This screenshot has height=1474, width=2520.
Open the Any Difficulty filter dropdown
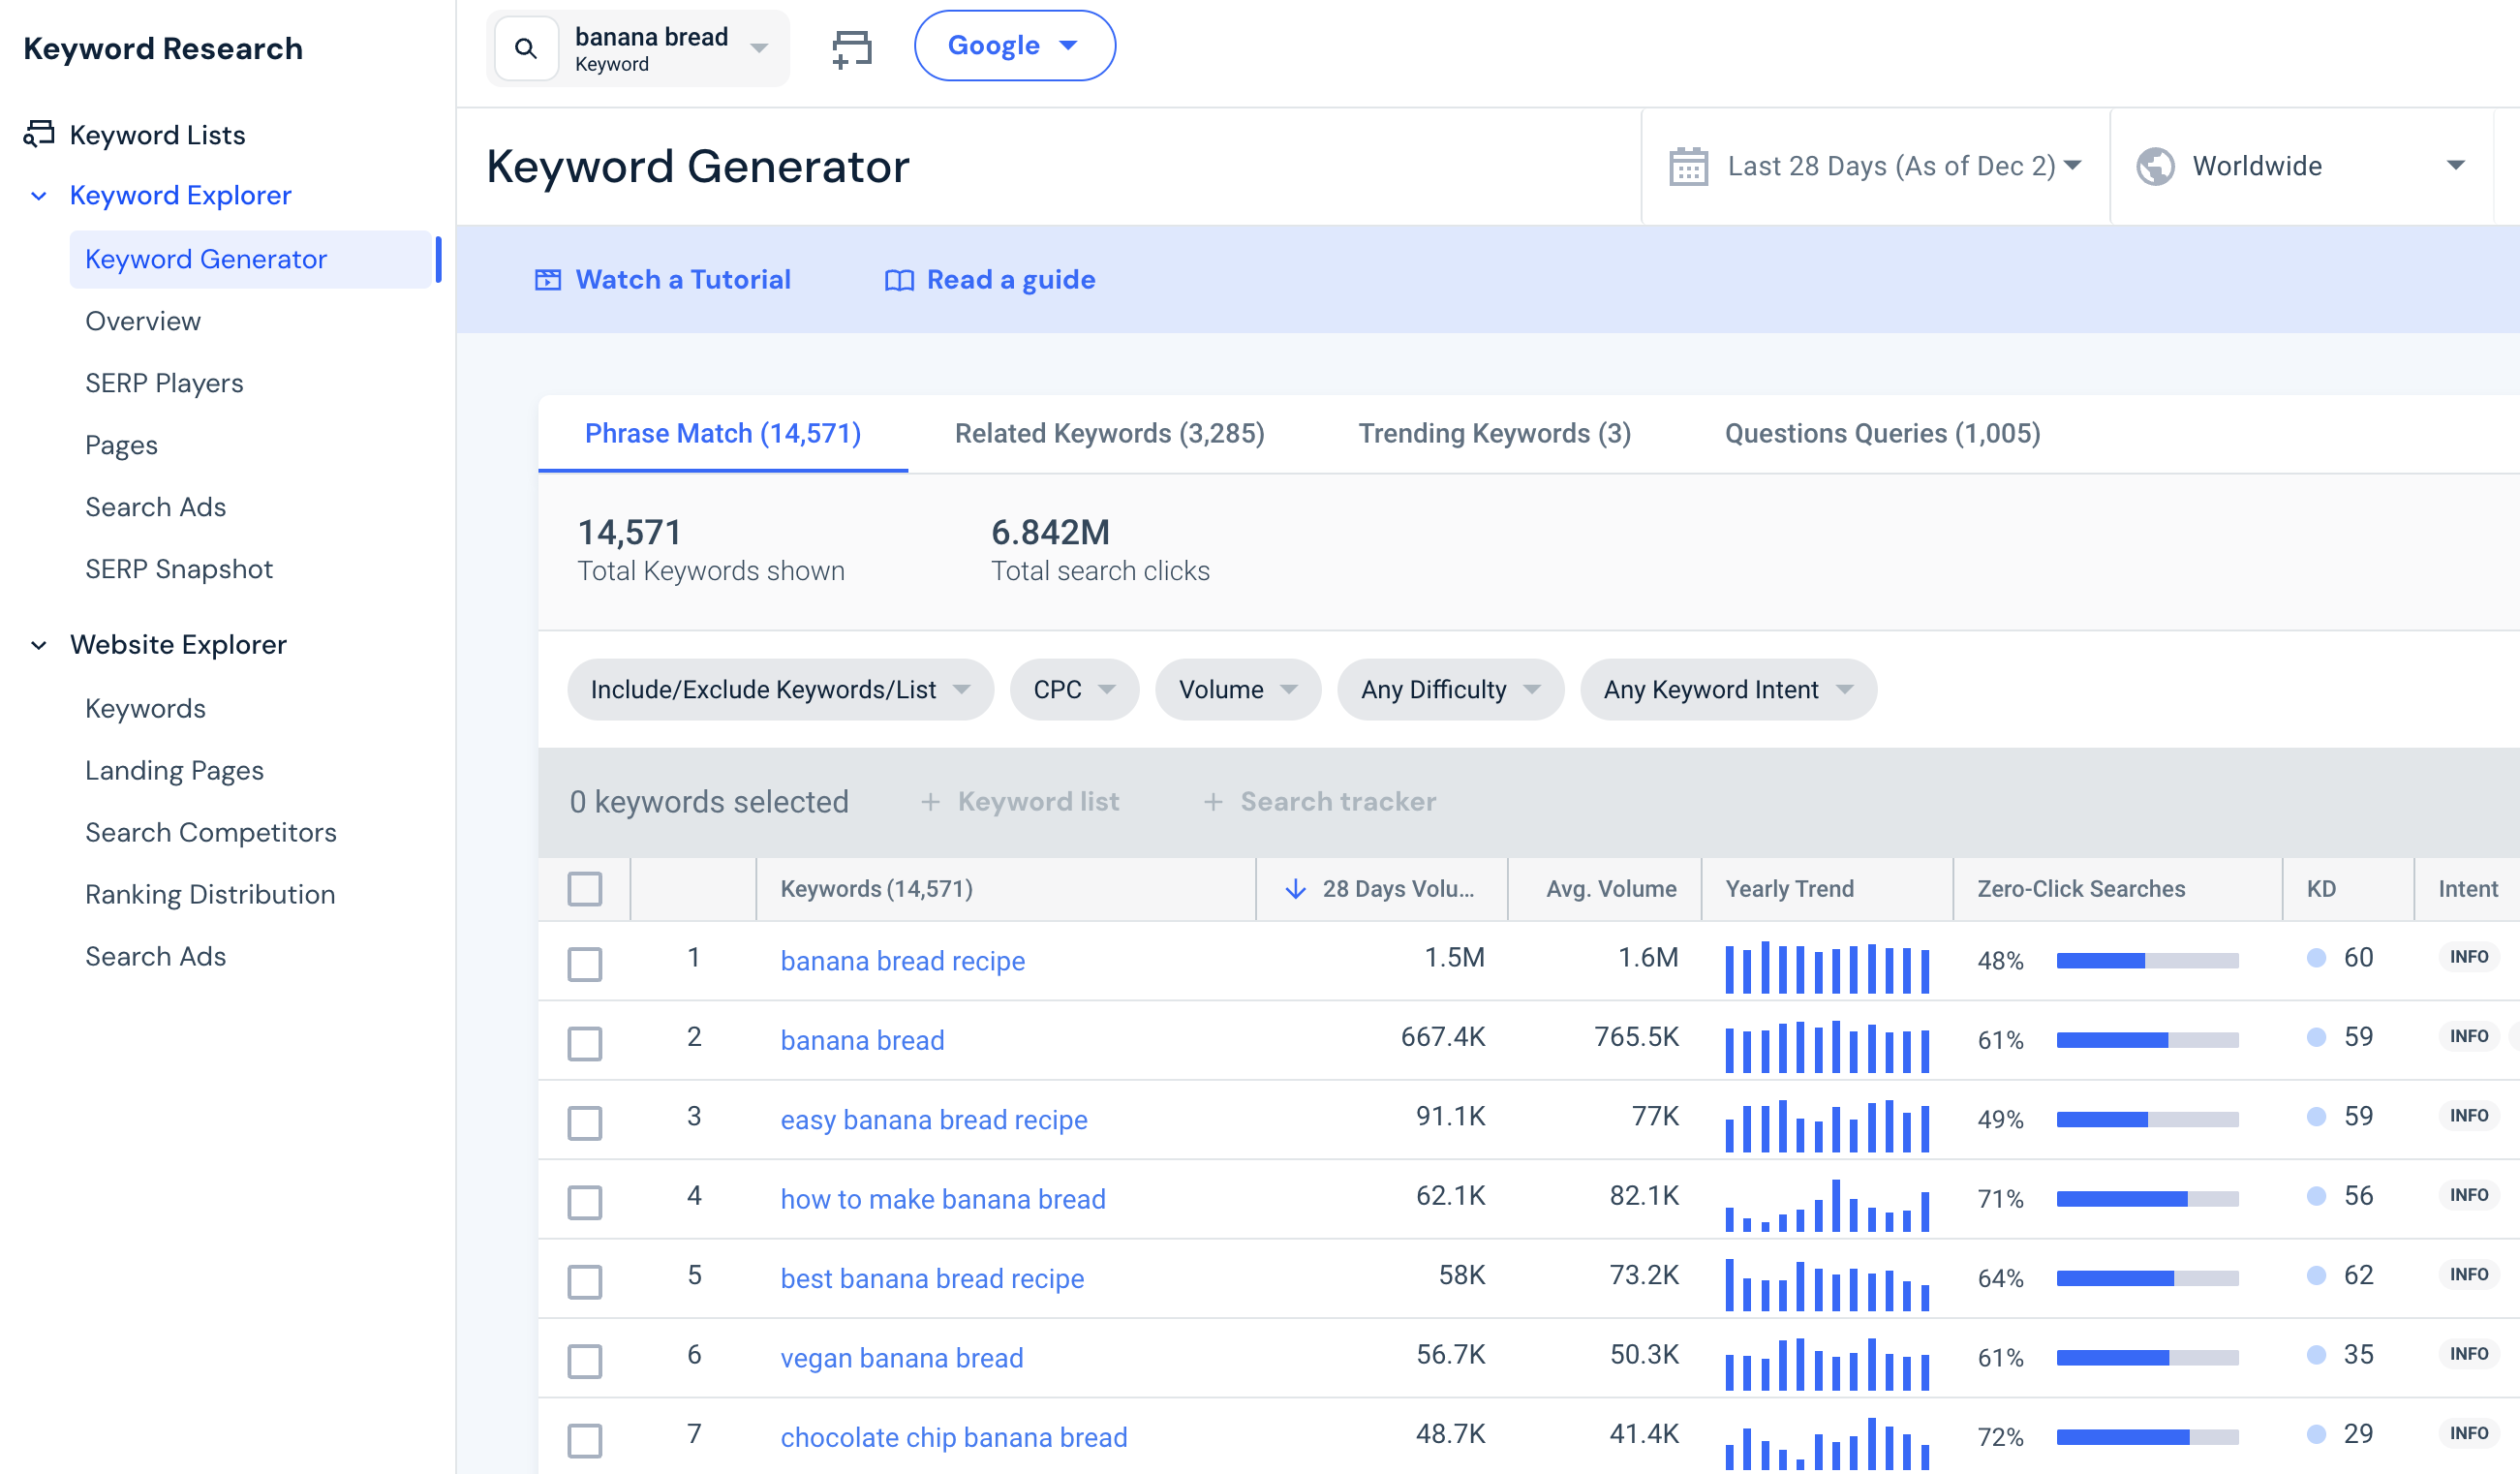1449,689
